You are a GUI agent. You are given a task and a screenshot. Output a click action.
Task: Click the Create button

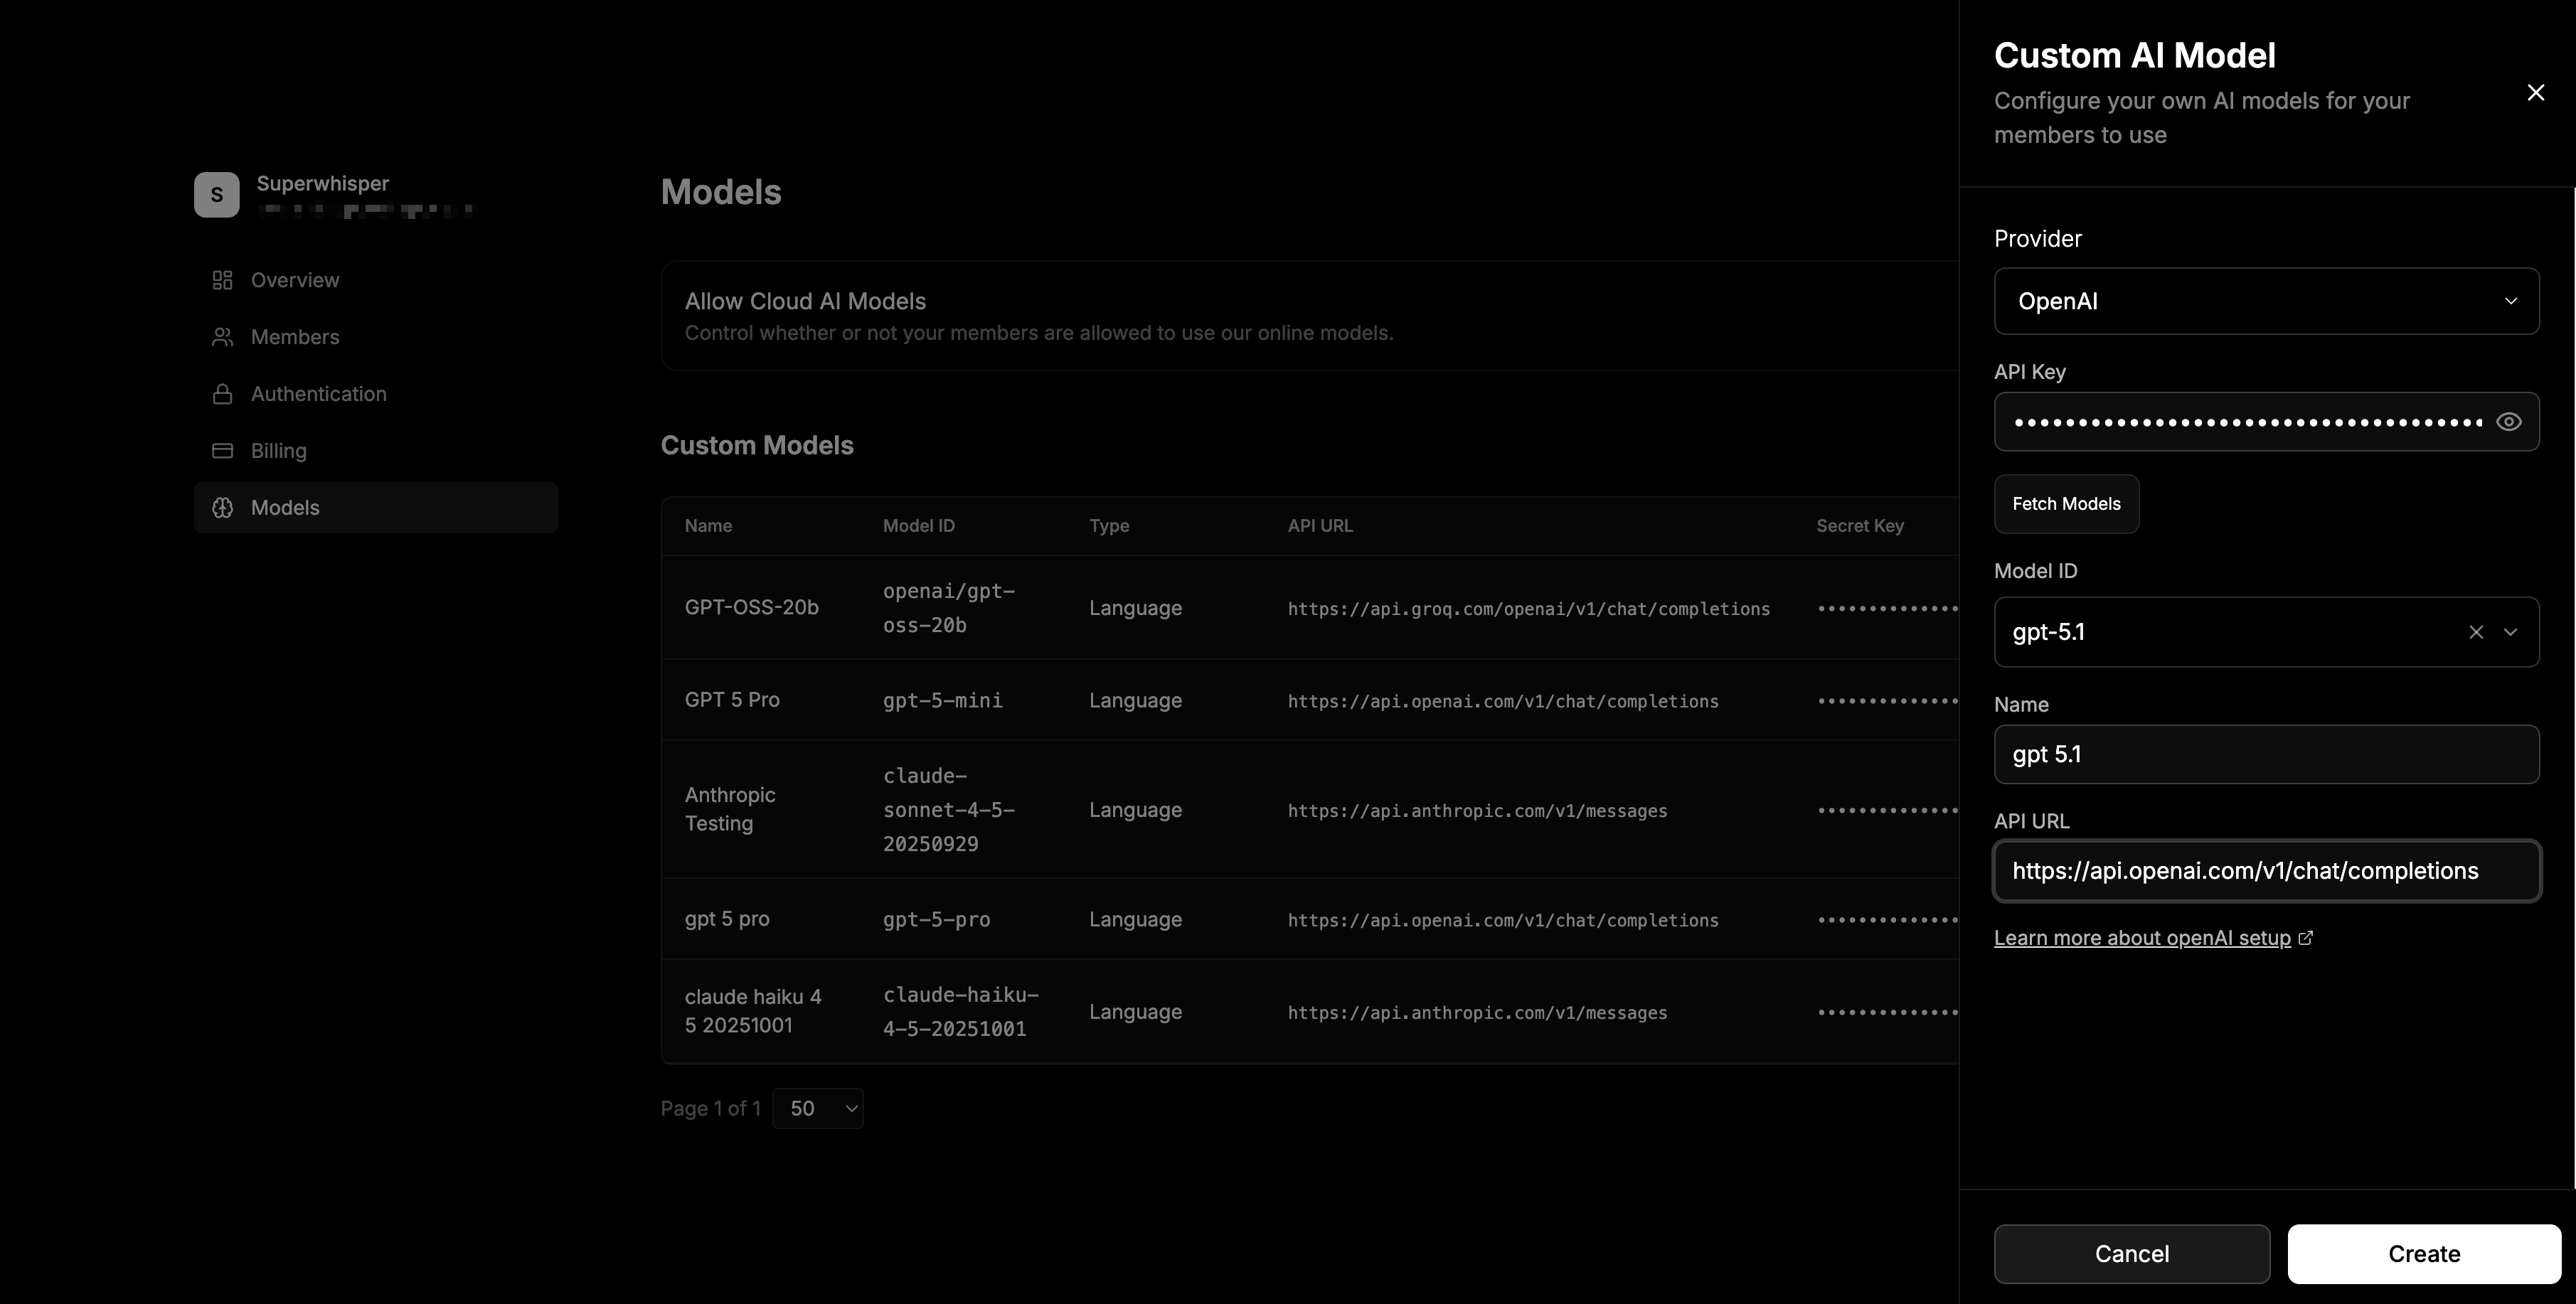[2423, 1254]
